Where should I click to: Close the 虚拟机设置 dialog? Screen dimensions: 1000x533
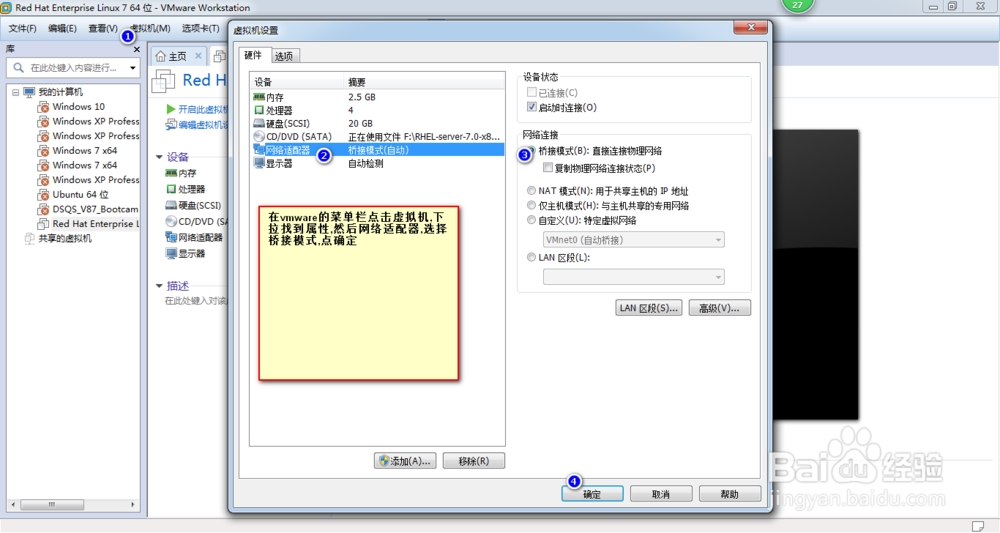tap(751, 27)
